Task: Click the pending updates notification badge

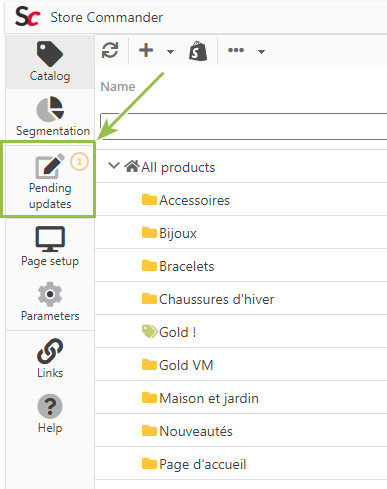Action: (79, 162)
